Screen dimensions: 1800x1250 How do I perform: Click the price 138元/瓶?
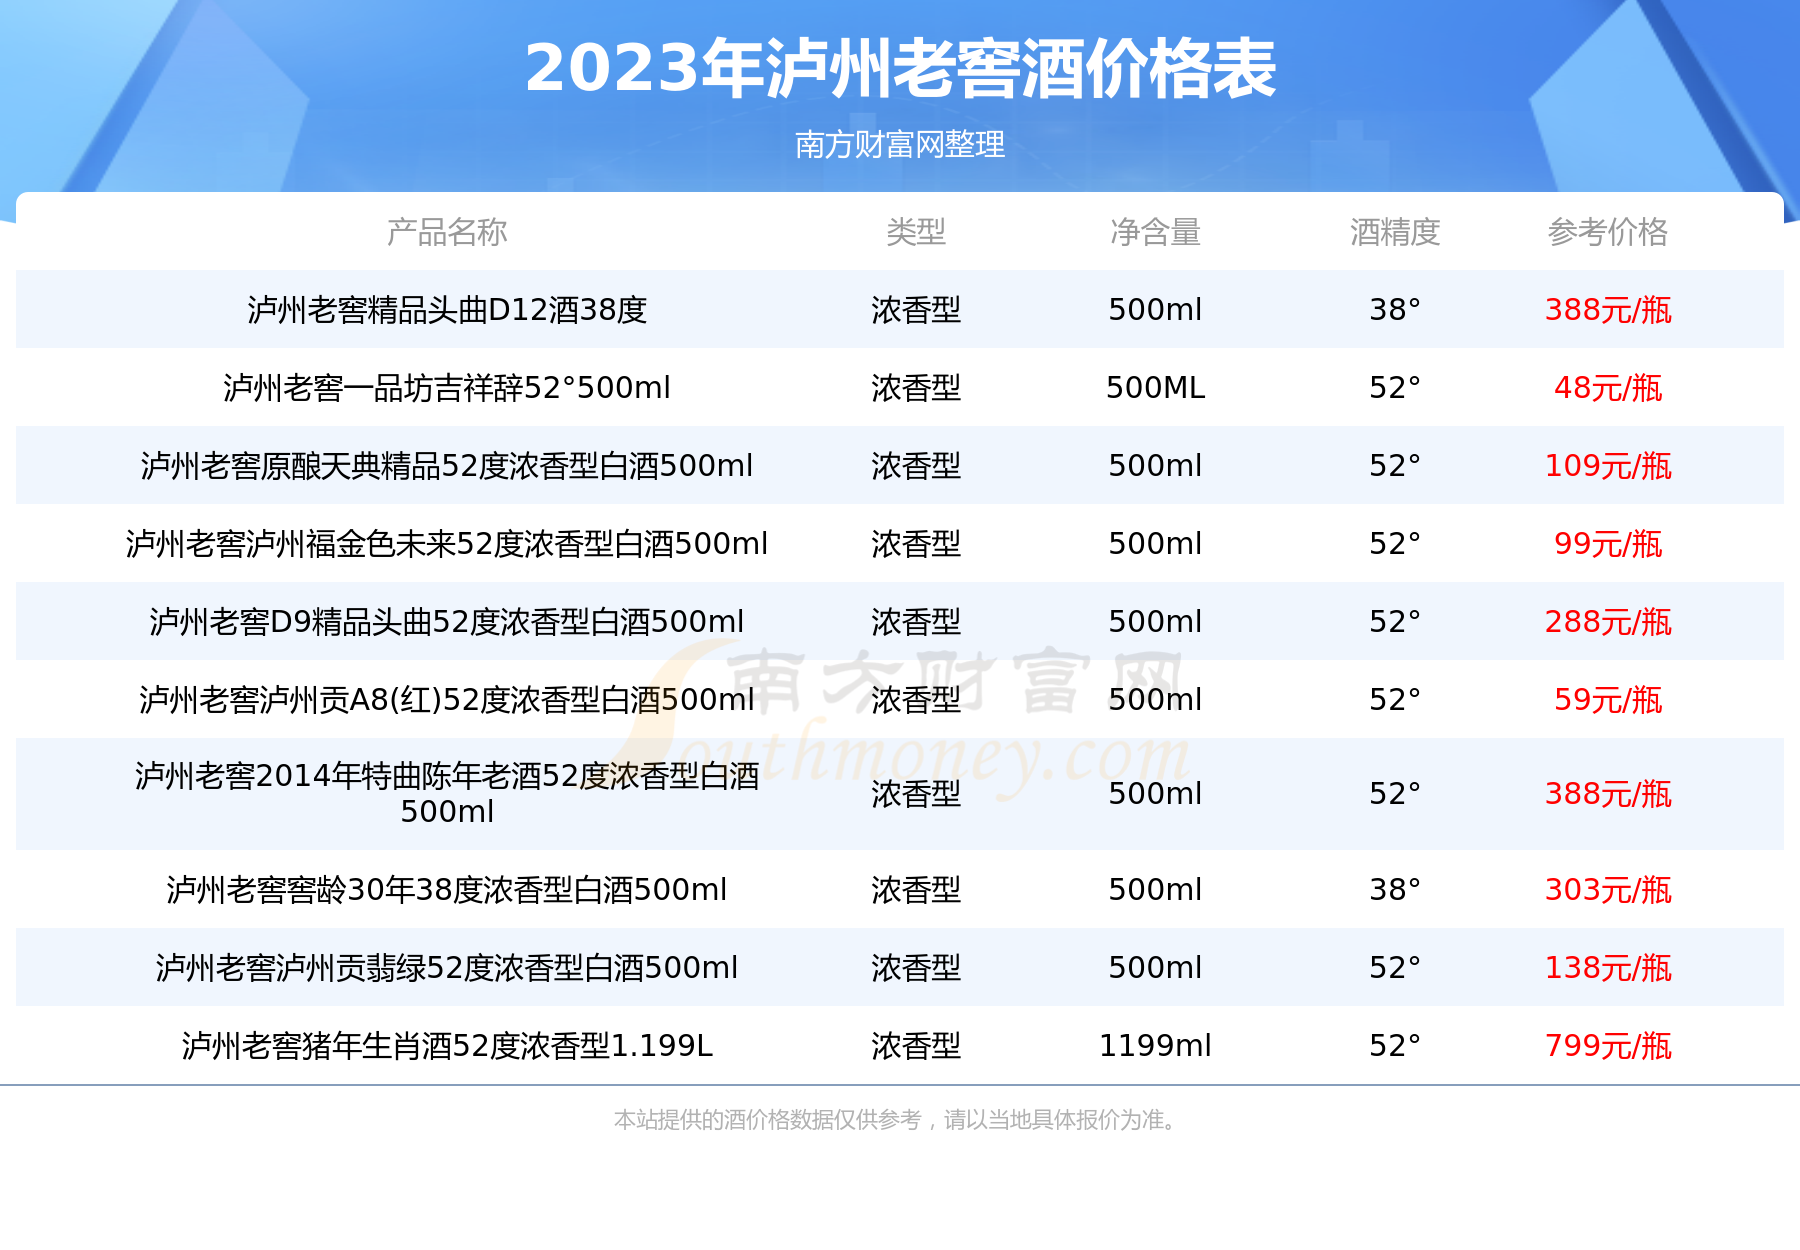1608,968
